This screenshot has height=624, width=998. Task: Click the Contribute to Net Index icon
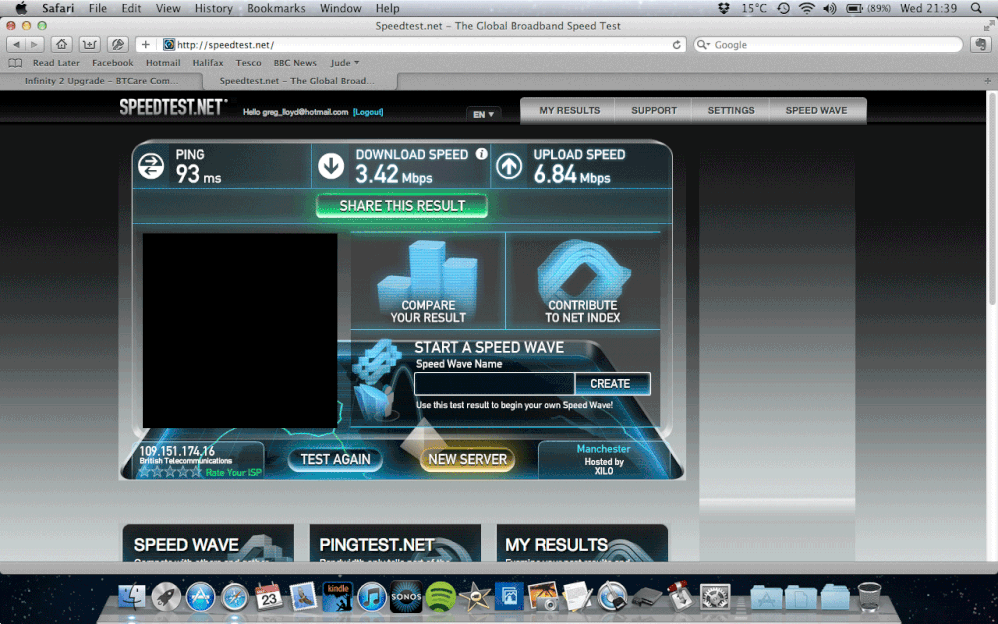(x=582, y=281)
